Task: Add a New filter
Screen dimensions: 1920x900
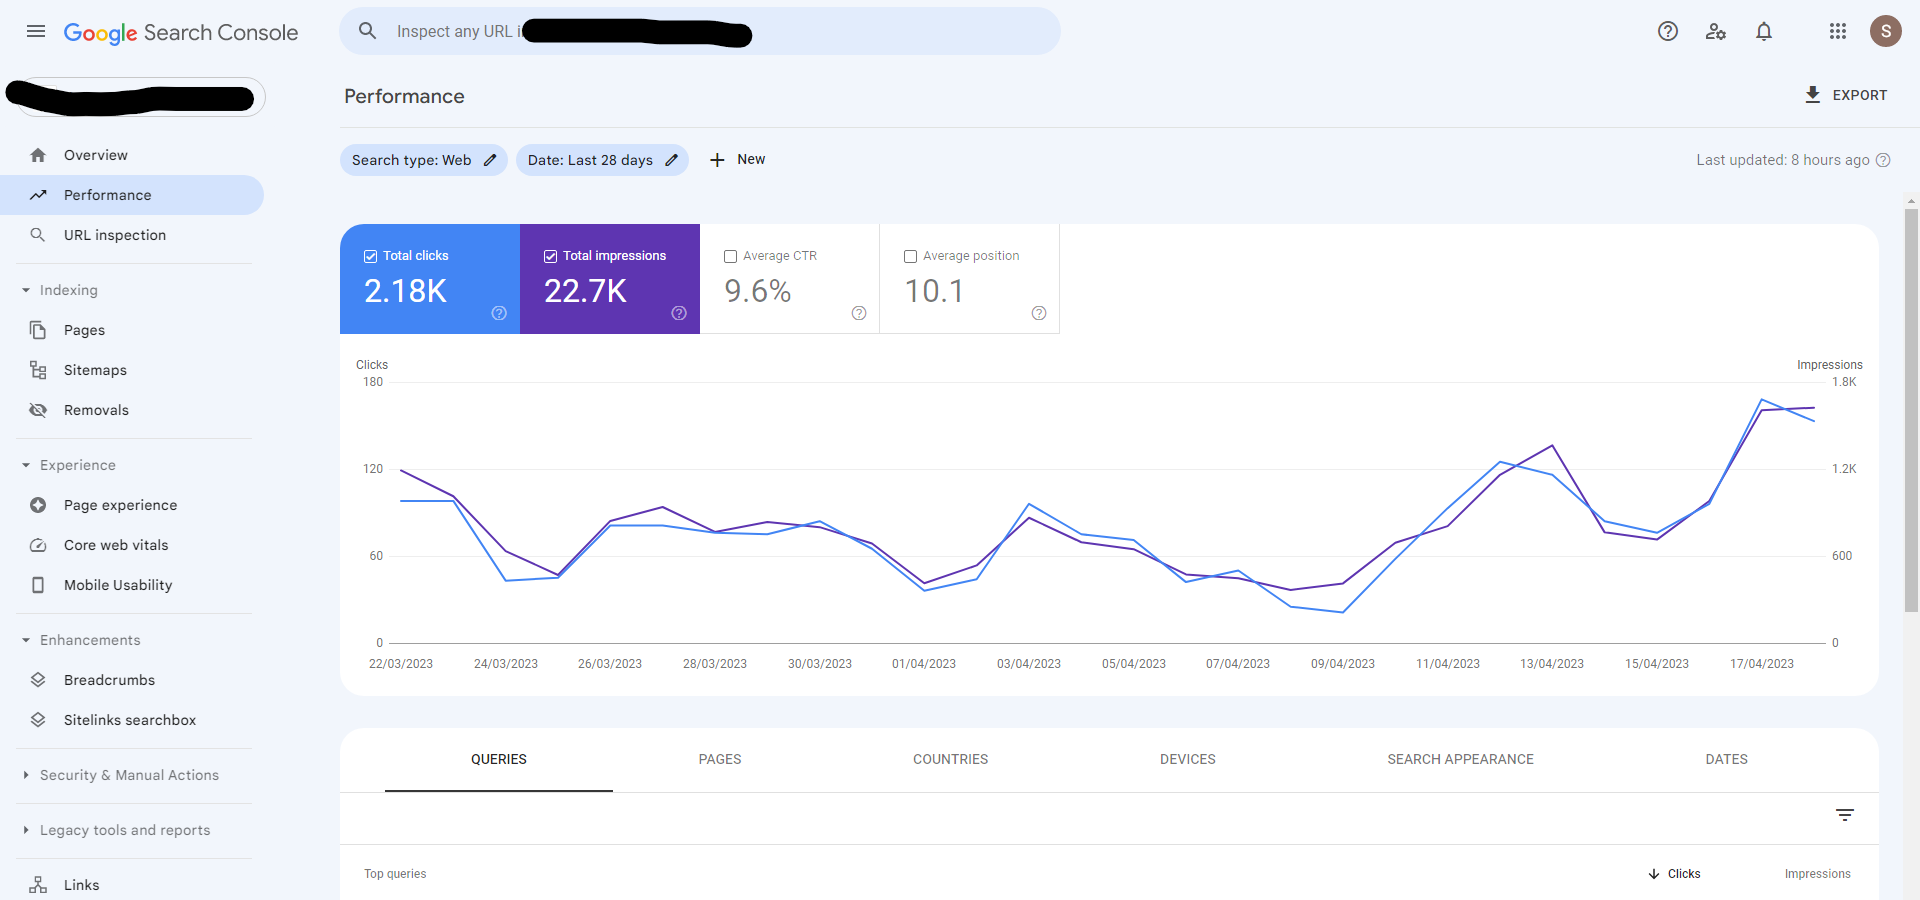Action: (x=737, y=160)
